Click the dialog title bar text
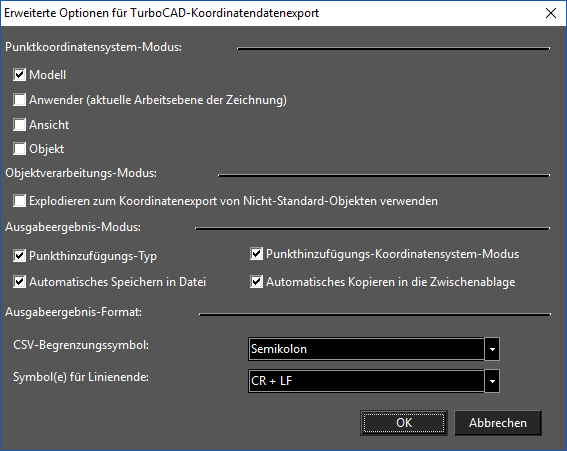This screenshot has height=451, width=567. (161, 13)
